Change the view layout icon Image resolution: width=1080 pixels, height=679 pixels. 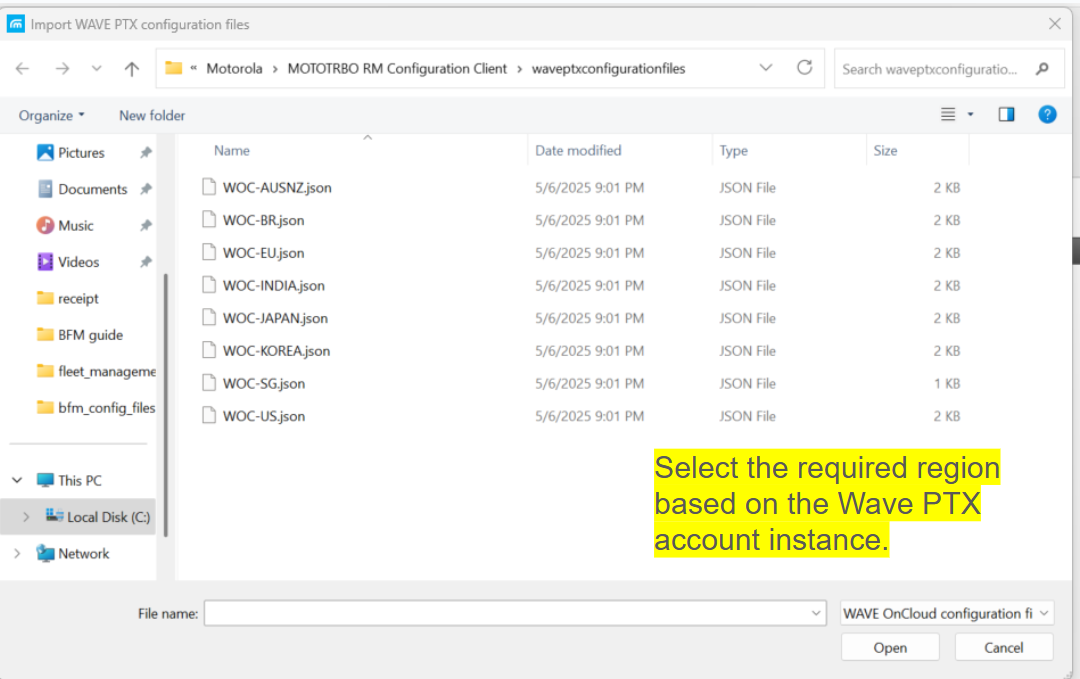948,114
